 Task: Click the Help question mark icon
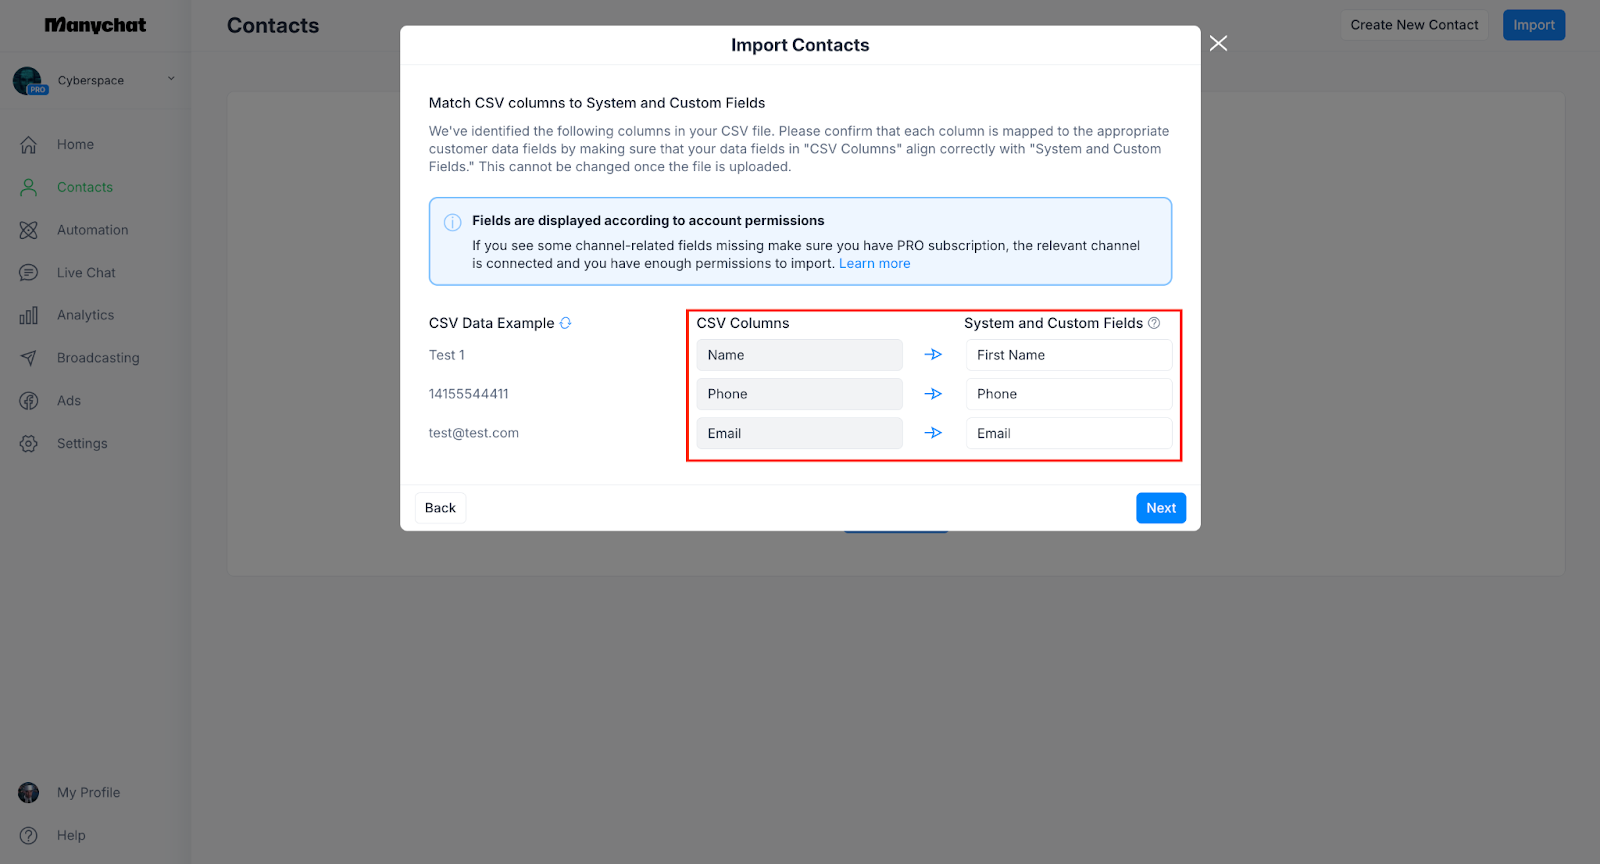29,836
